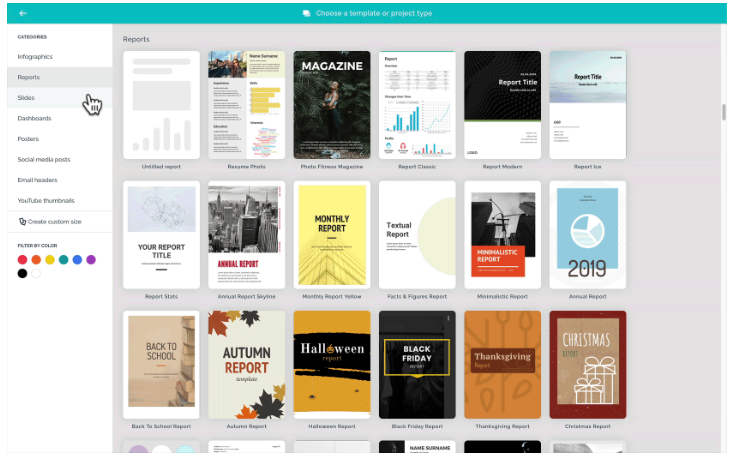Choose the Back To School Report template
Image resolution: width=736 pixels, height=460 pixels.
tap(161, 365)
